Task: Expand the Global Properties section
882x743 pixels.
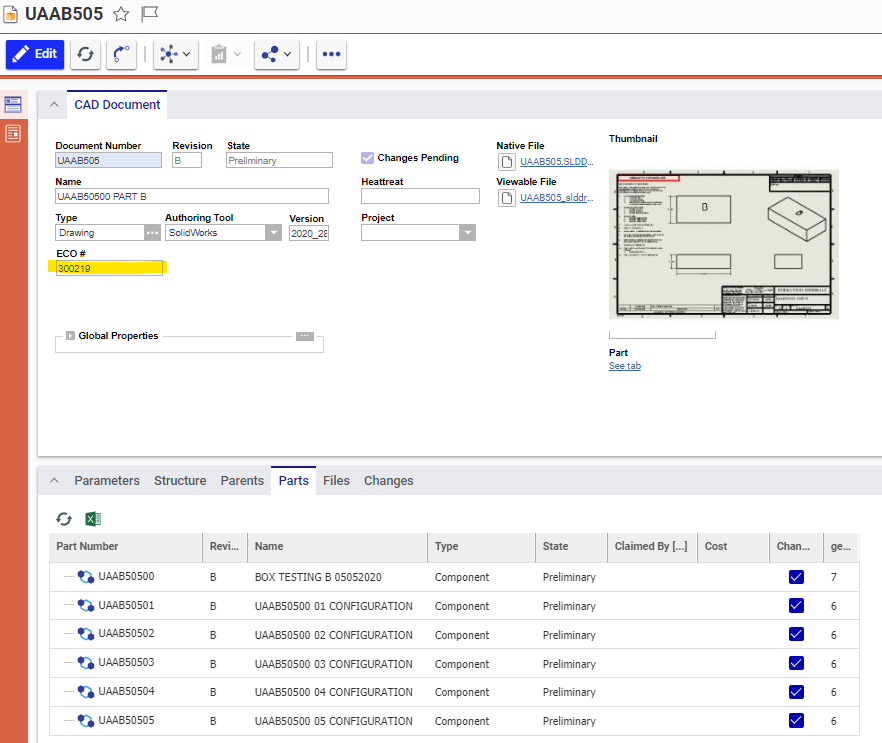Action: [71, 336]
